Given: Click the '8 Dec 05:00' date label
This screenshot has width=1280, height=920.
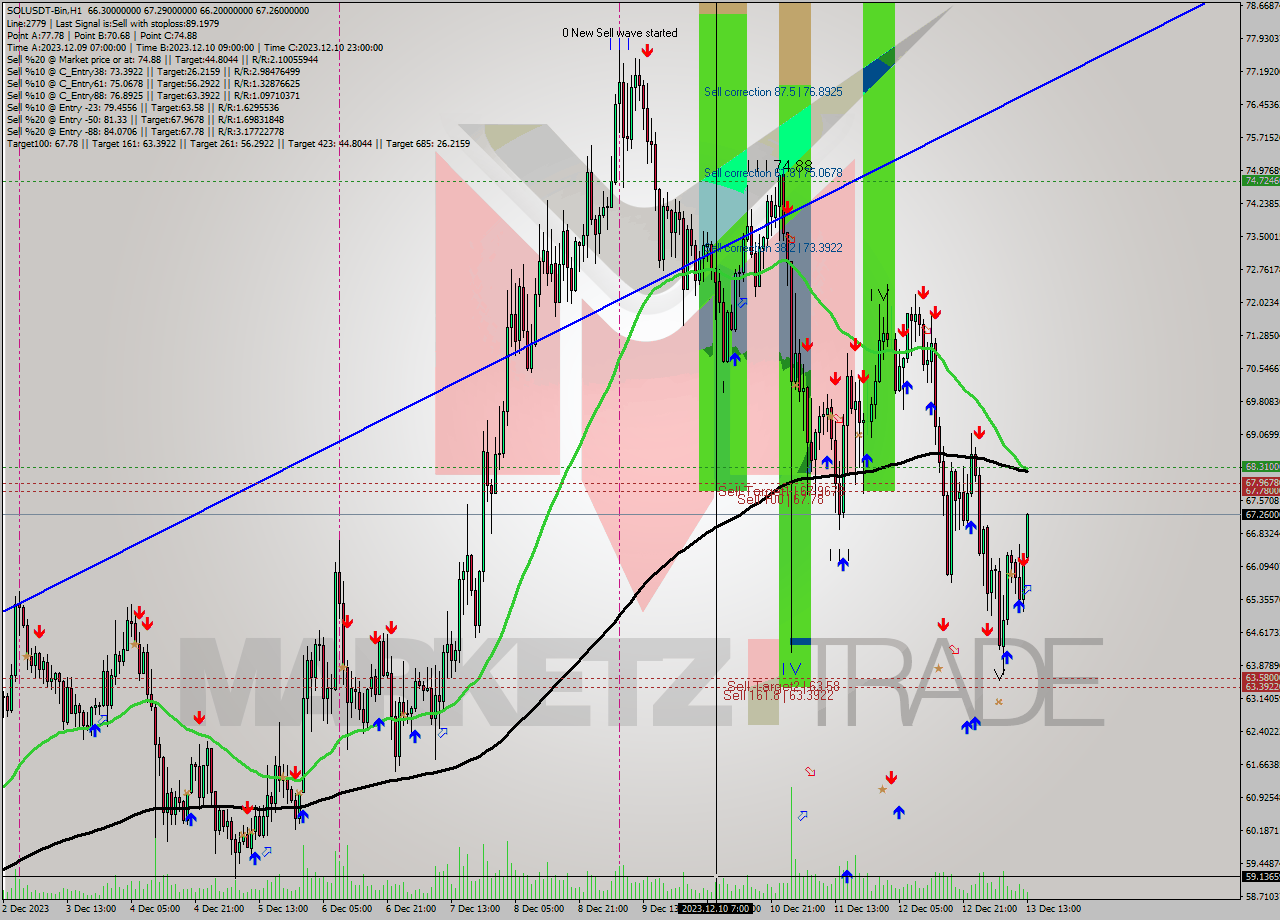Looking at the screenshot, I should click(538, 909).
